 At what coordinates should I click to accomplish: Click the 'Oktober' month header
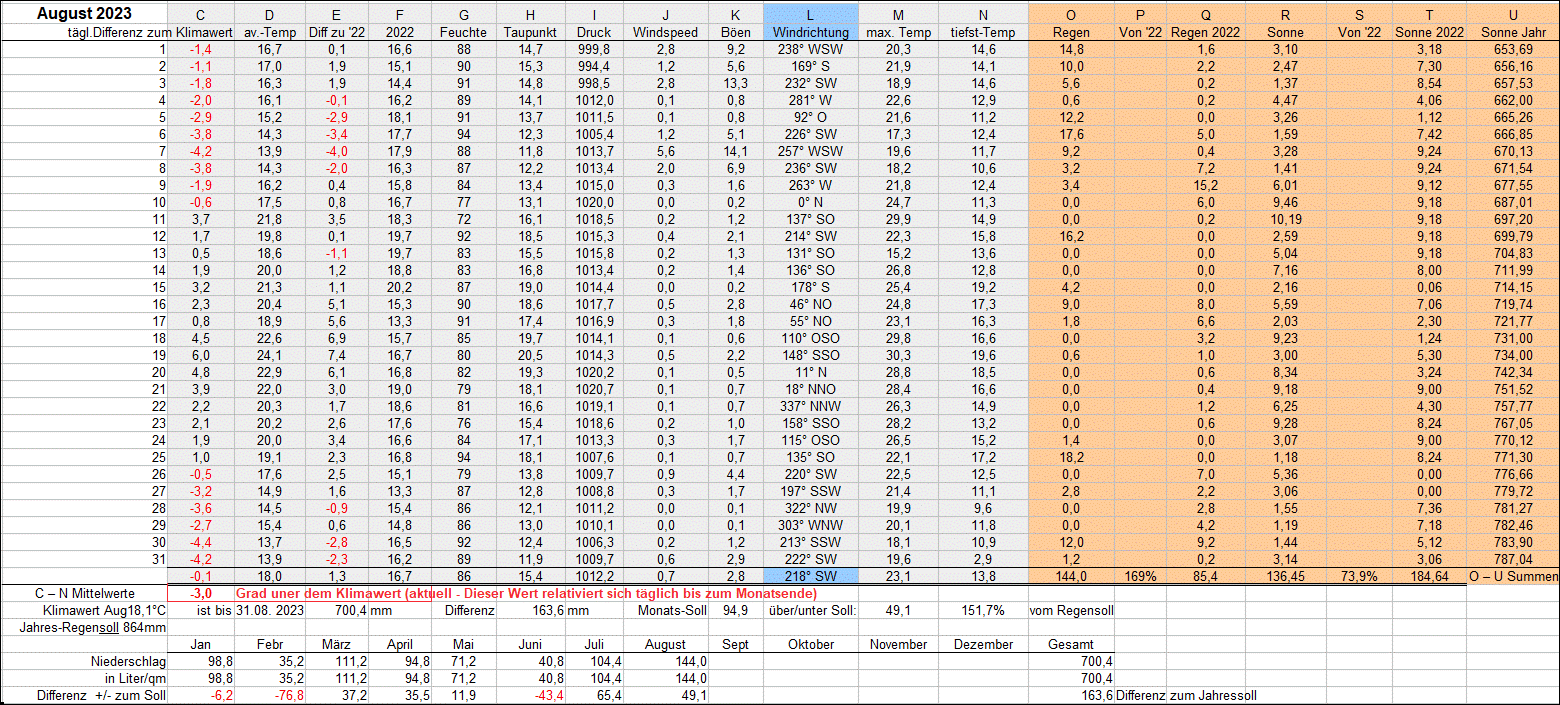810,644
